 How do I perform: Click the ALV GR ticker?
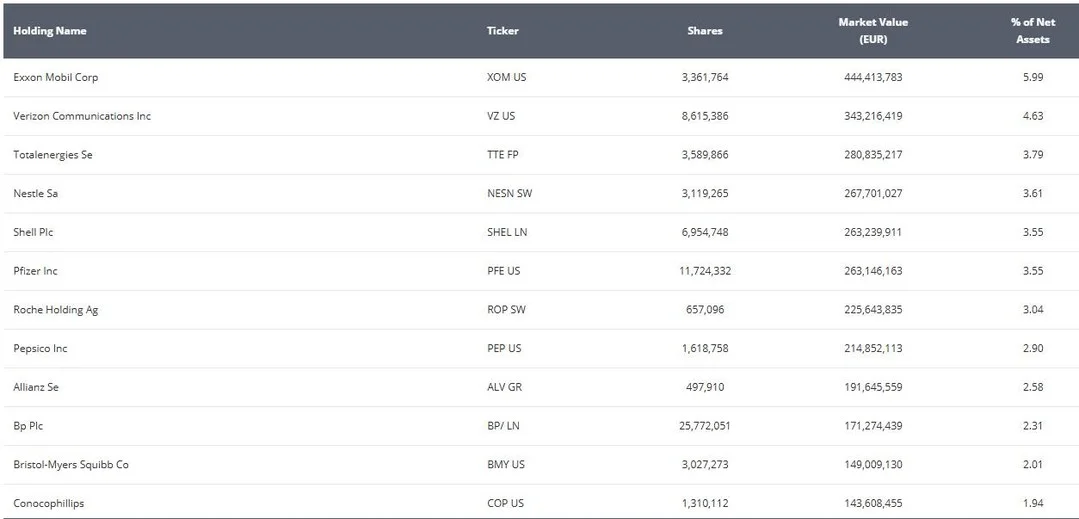click(x=504, y=387)
